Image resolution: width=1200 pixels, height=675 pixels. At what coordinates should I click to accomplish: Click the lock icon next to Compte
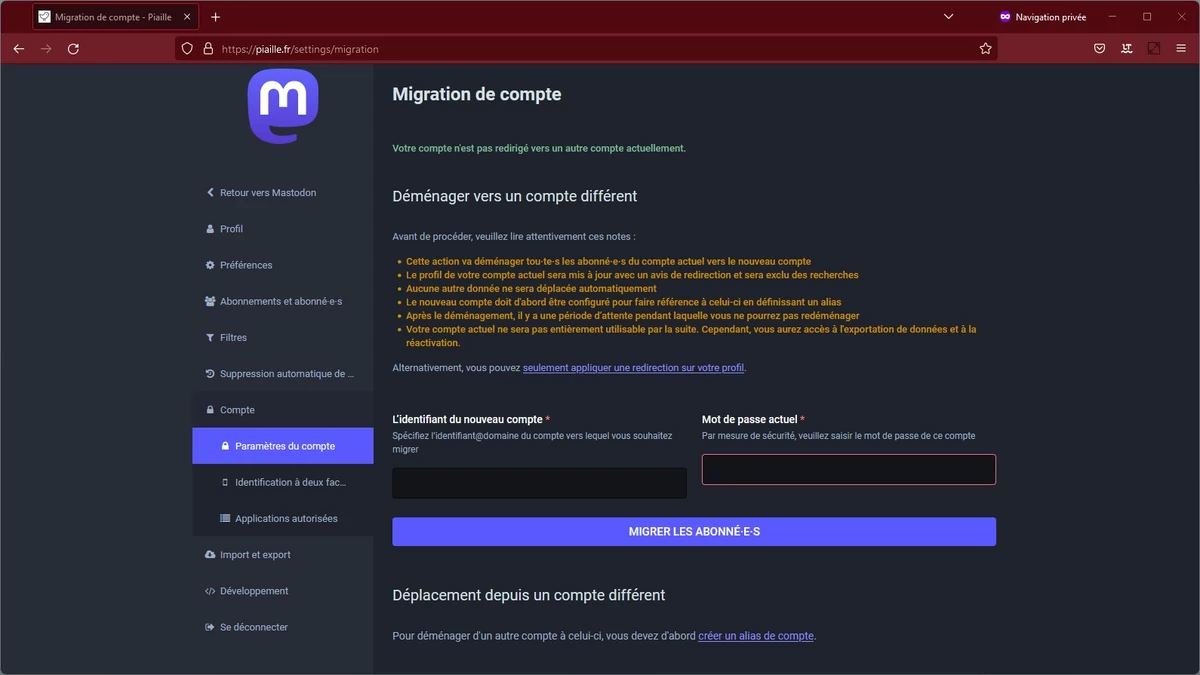coord(210,410)
